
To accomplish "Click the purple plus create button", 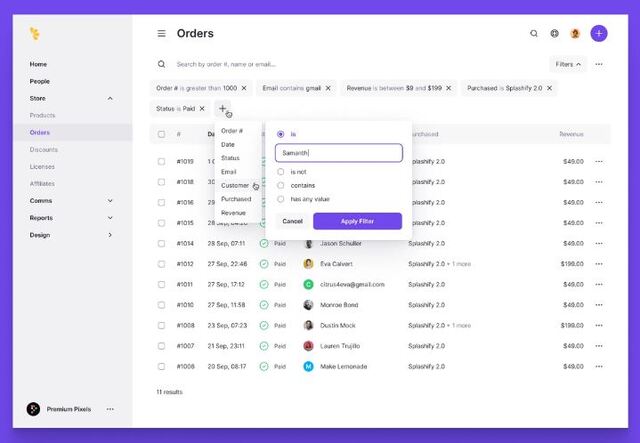I will click(x=599, y=33).
